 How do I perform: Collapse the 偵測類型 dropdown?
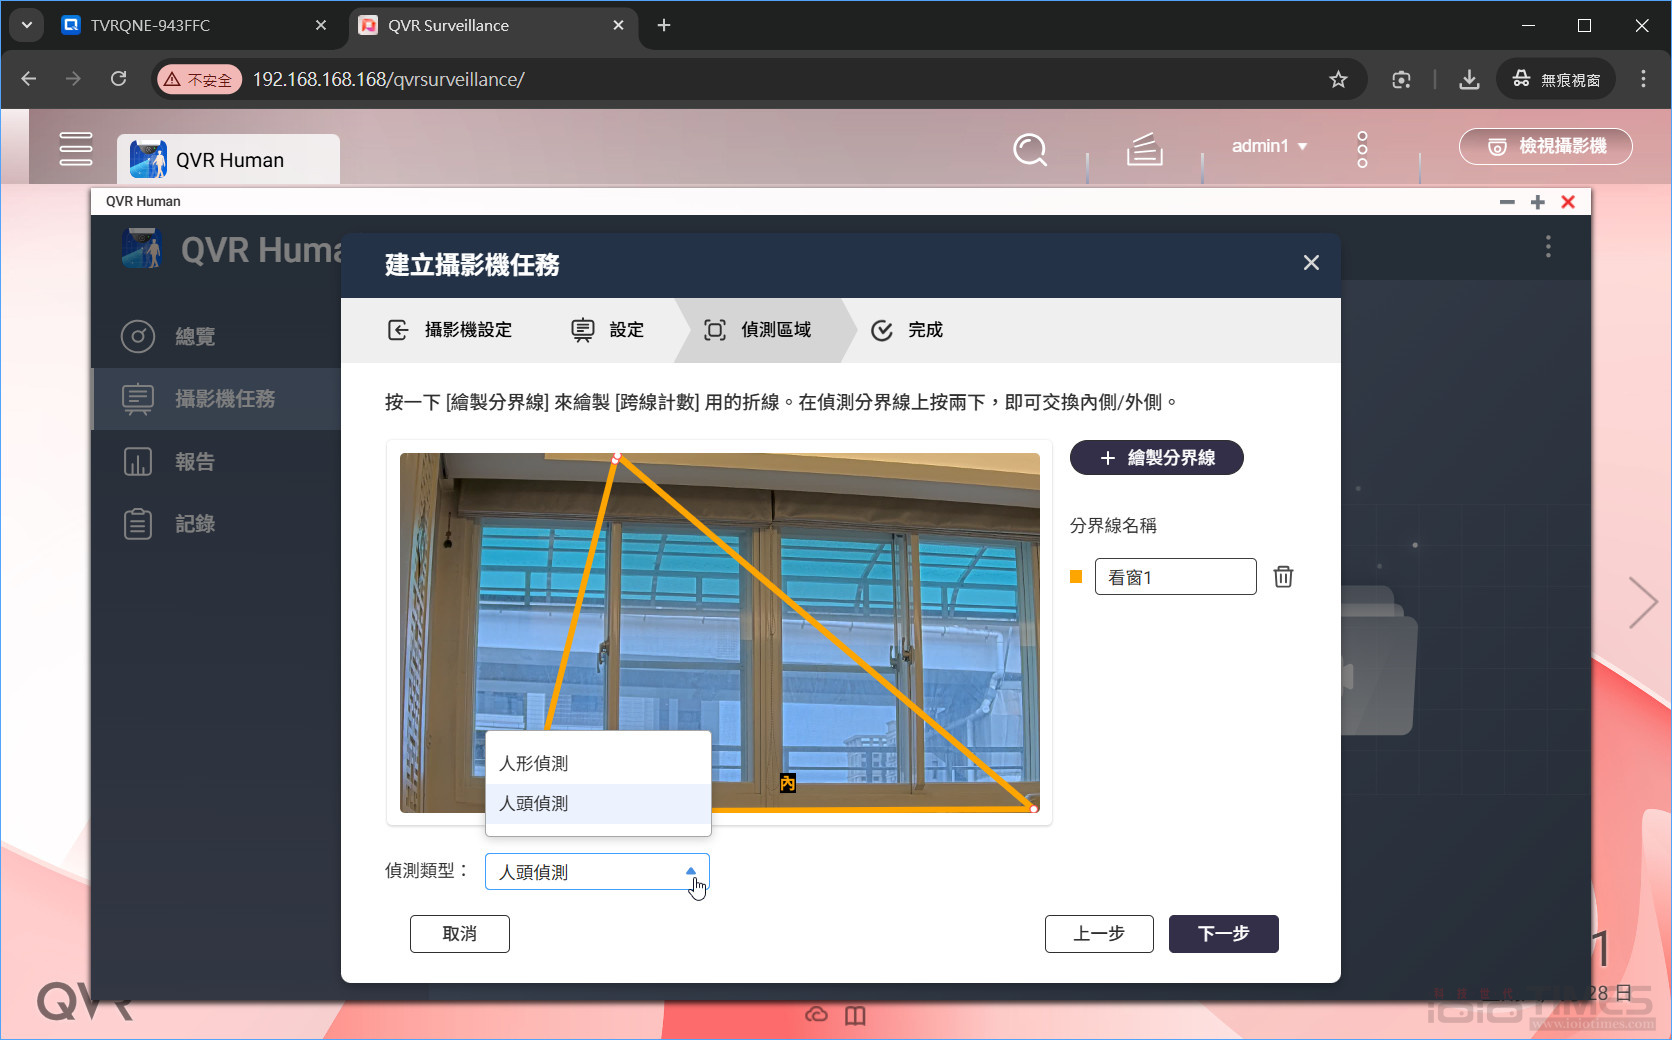click(x=692, y=871)
